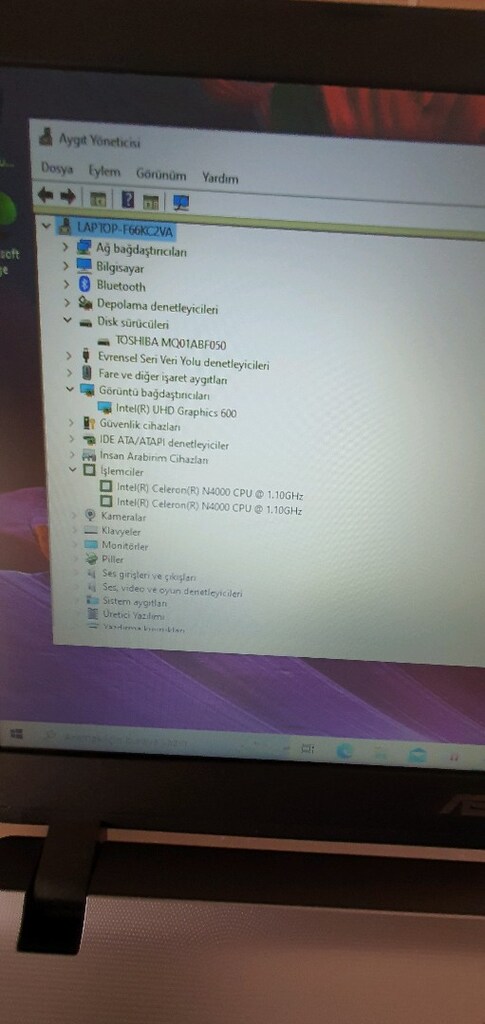Expand the Fare ve diğer işaret aygıtları node
The height and width of the screenshot is (1024, 485).
69,372
